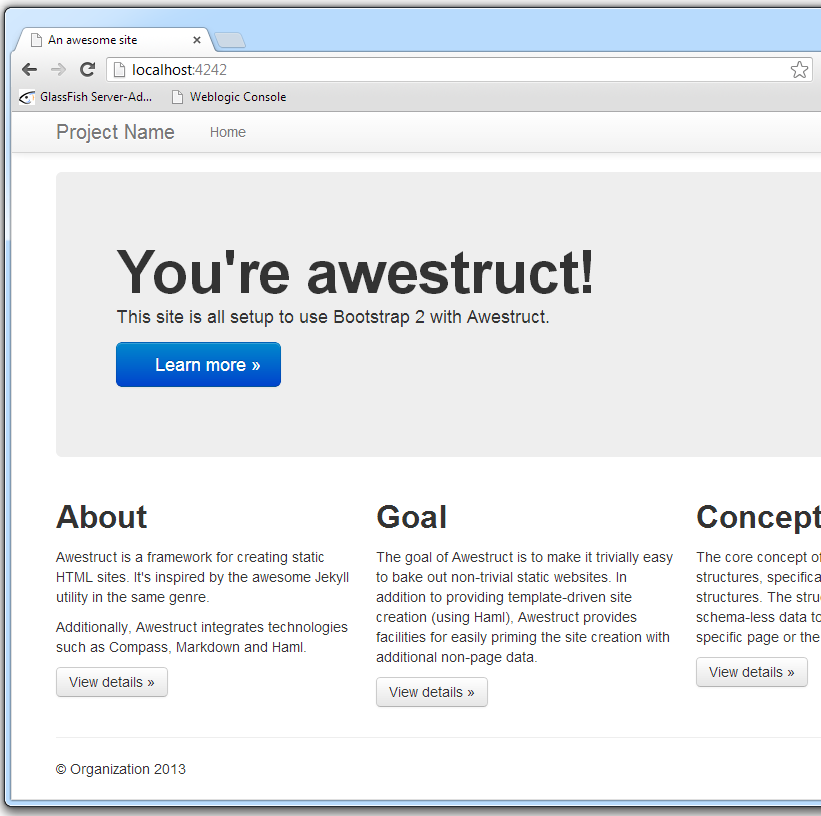Open GlassFish Server bookmark
821x816 pixels.
(86, 97)
